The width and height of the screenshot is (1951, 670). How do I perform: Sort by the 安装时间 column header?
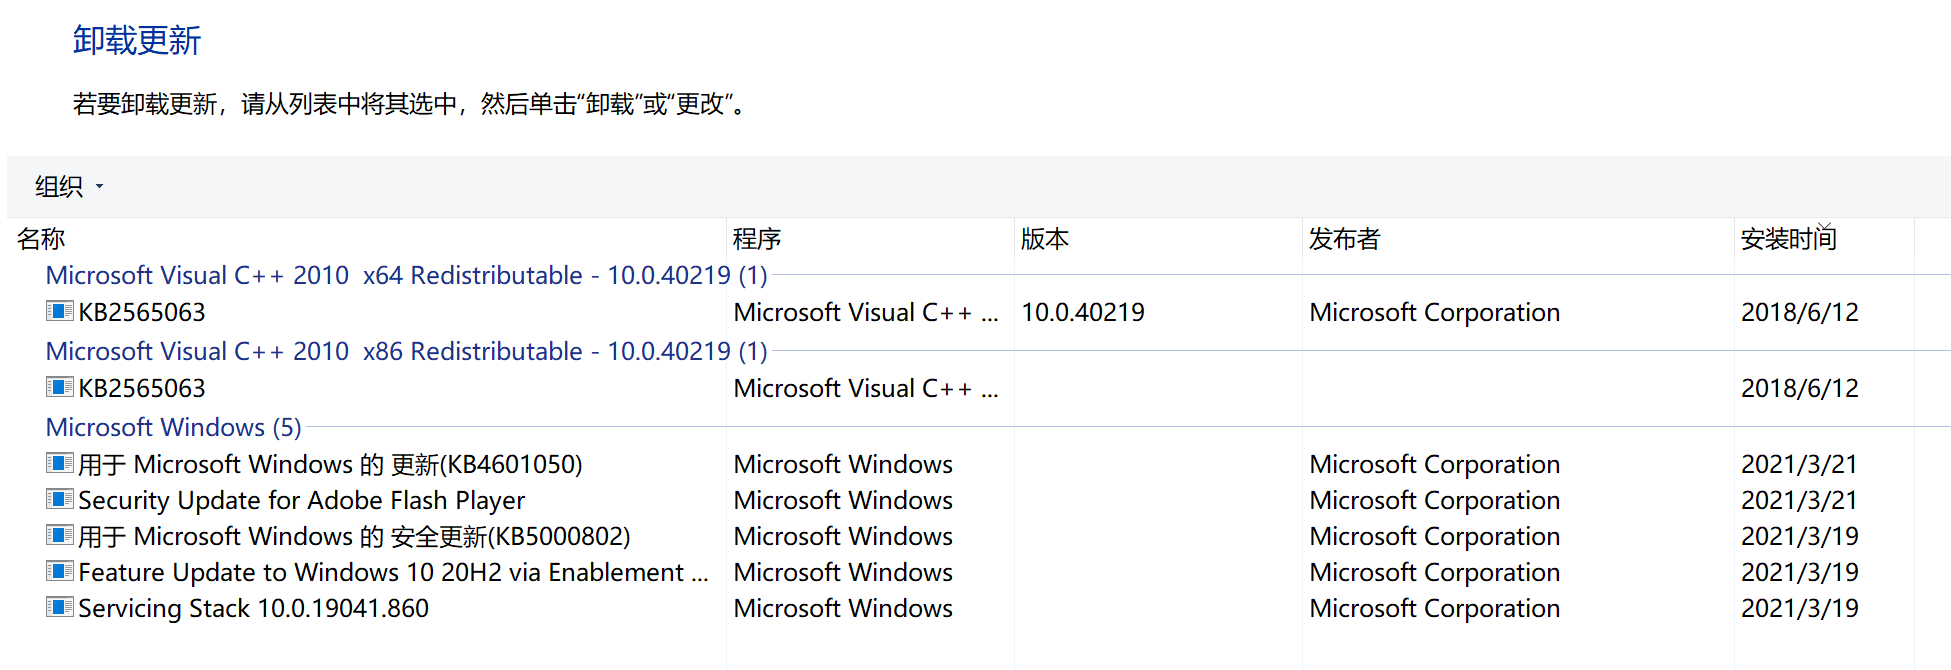pos(1824,239)
